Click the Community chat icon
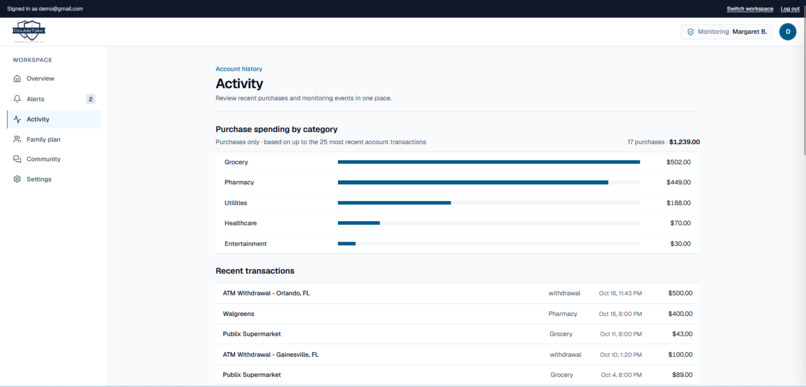The height and width of the screenshot is (387, 806). (17, 159)
